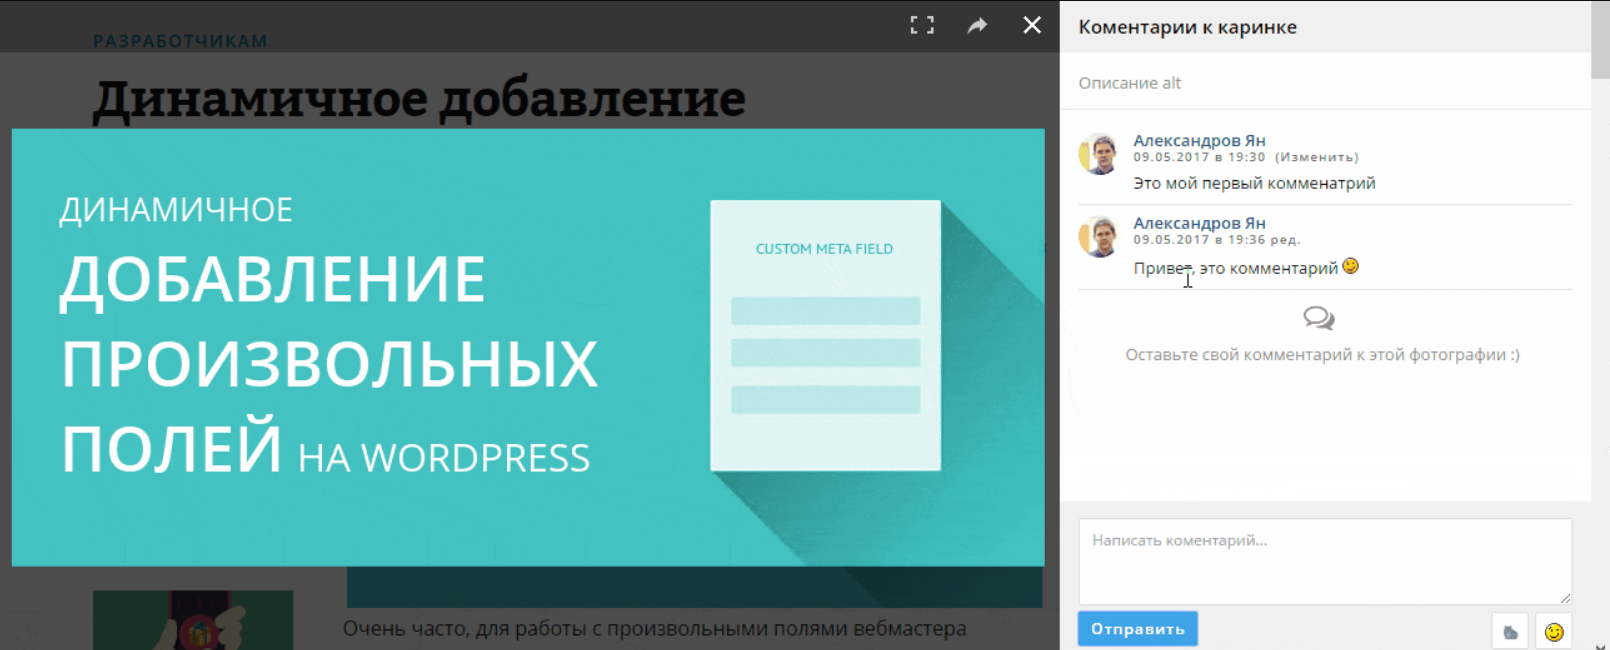The height and width of the screenshot is (650, 1610).
Task: Click the Динамичное добавление article title
Action: [419, 99]
